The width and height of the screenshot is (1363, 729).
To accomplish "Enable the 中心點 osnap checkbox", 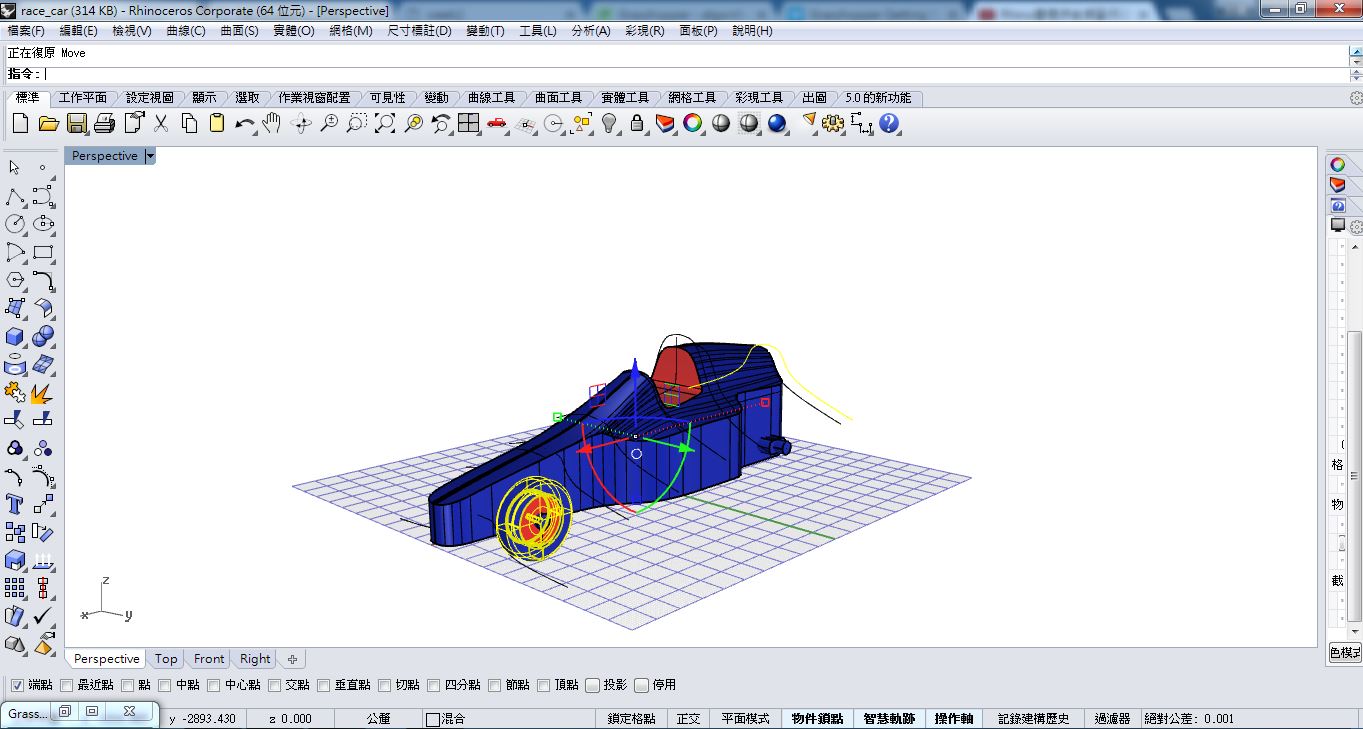I will point(214,685).
